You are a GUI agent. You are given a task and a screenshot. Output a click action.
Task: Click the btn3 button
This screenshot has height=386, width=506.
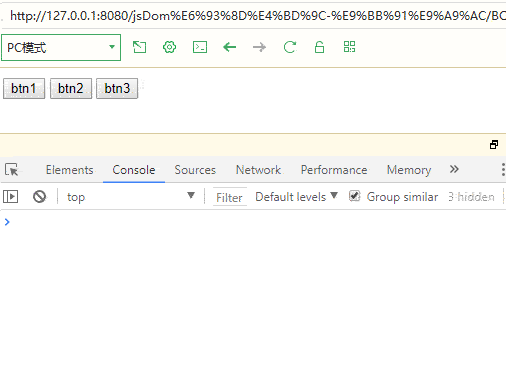pos(117,89)
